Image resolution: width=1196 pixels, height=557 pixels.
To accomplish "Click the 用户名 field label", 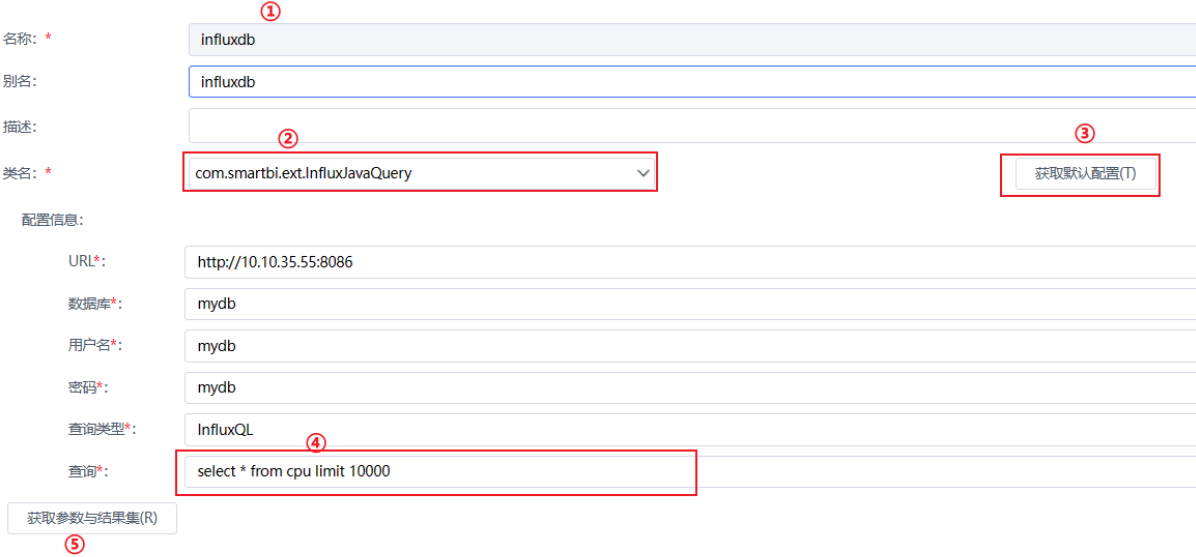I will (x=95, y=346).
